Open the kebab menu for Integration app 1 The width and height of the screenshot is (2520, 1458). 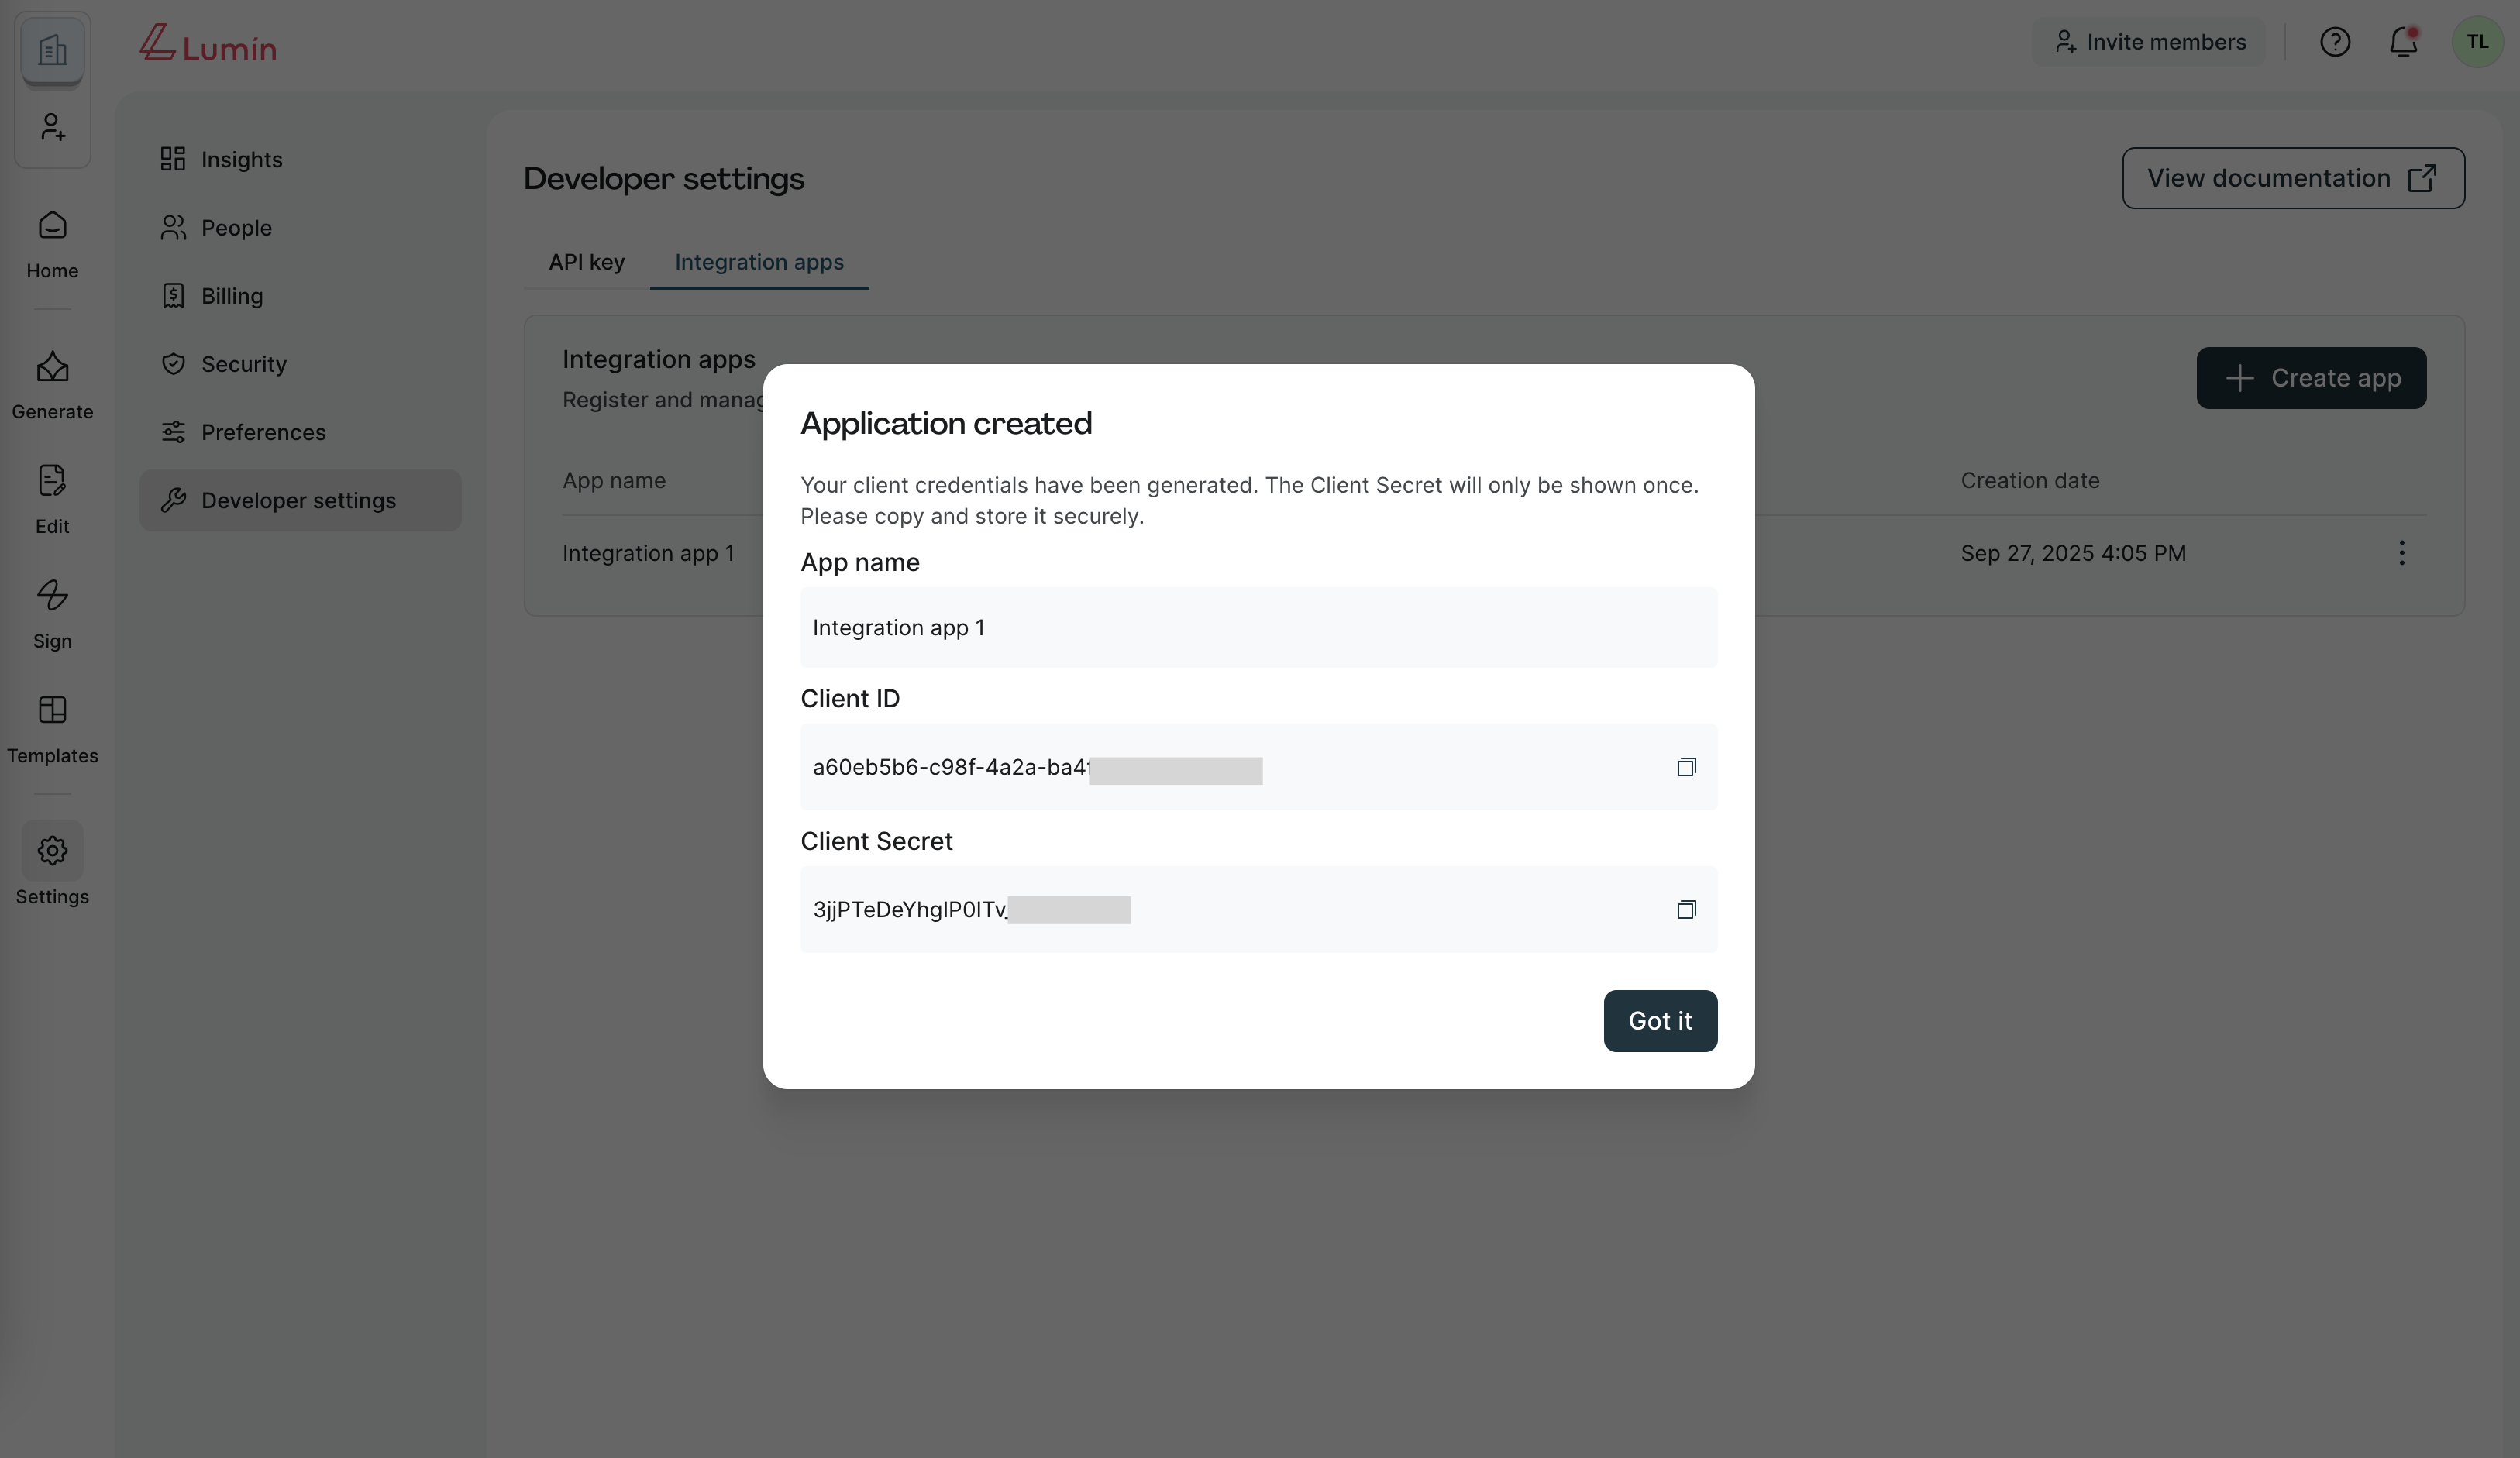tap(2402, 553)
